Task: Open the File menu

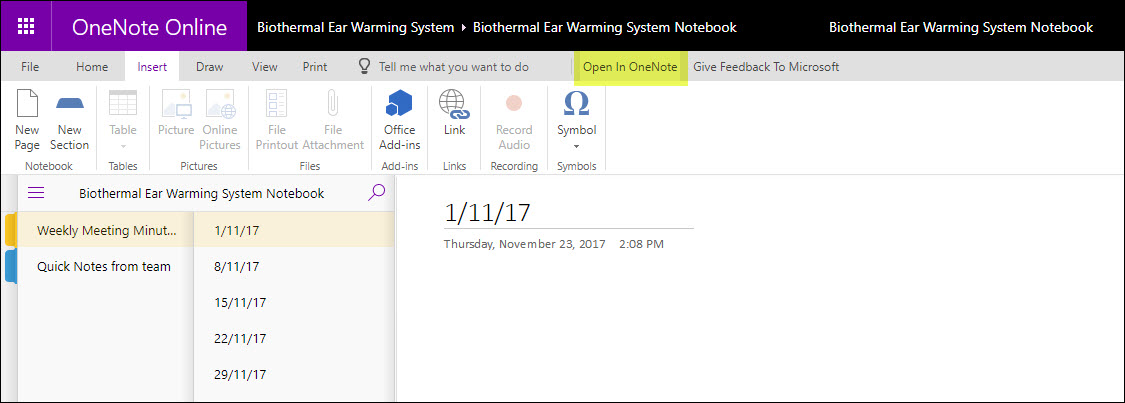Action: 30,67
